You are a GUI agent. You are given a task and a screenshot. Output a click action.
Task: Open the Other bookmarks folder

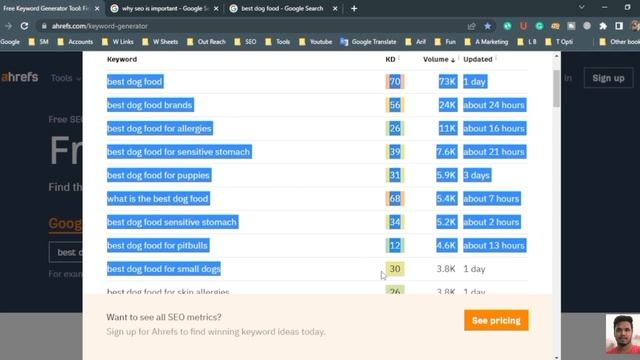619,42
